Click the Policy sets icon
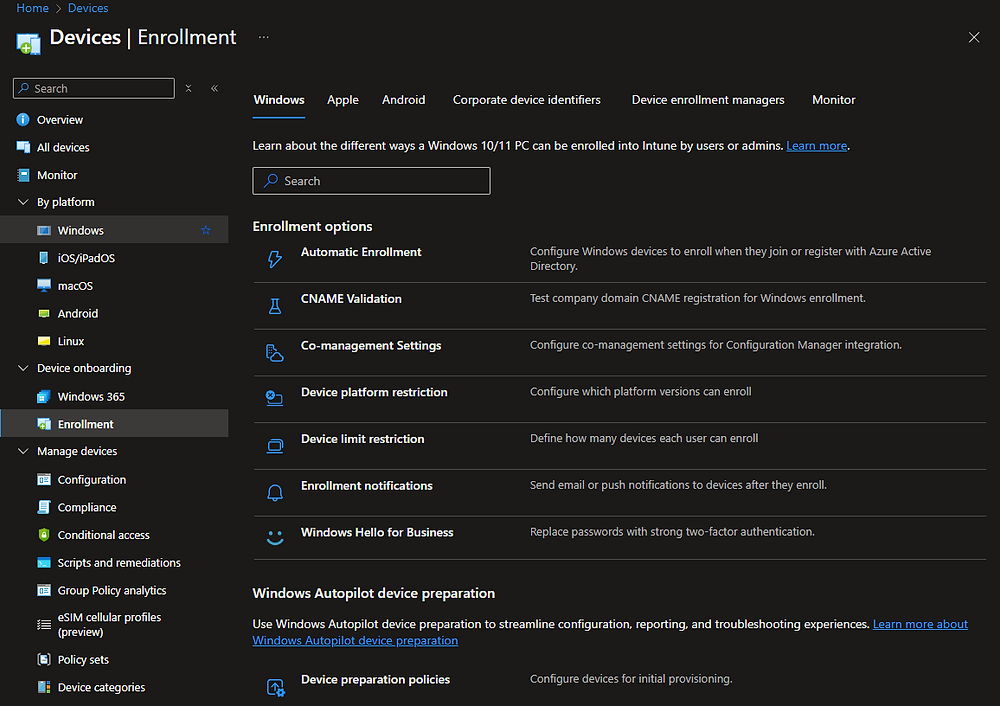The image size is (1000, 706). point(43,659)
